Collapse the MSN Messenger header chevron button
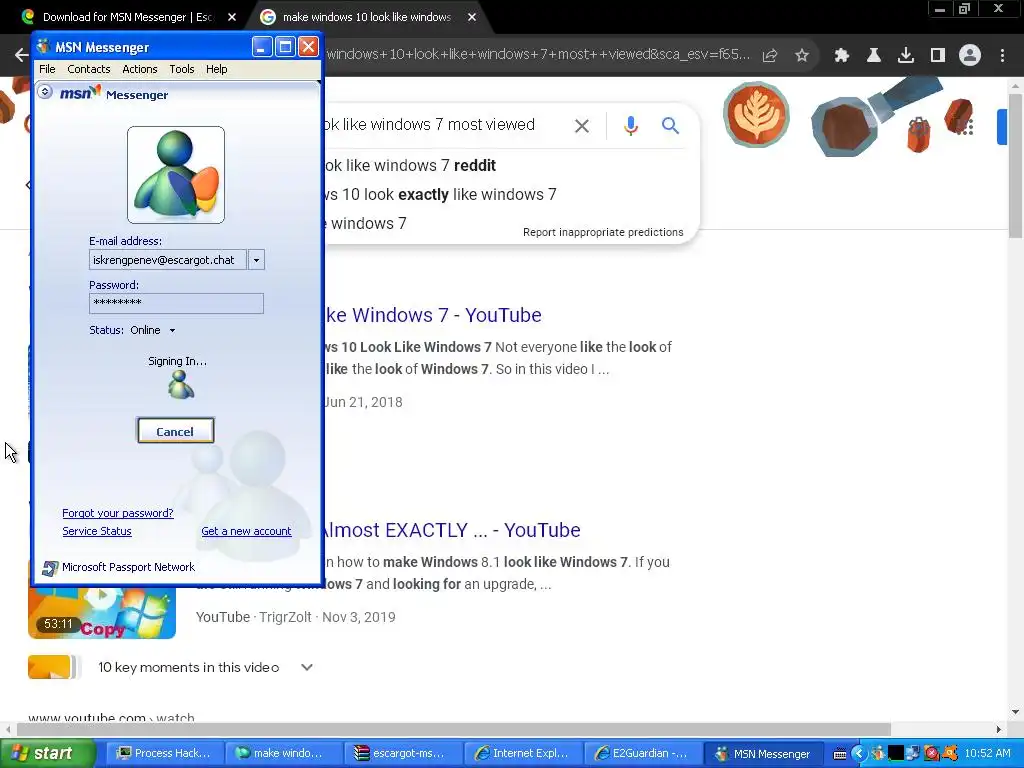Screen dimensions: 1024x768 45,91
